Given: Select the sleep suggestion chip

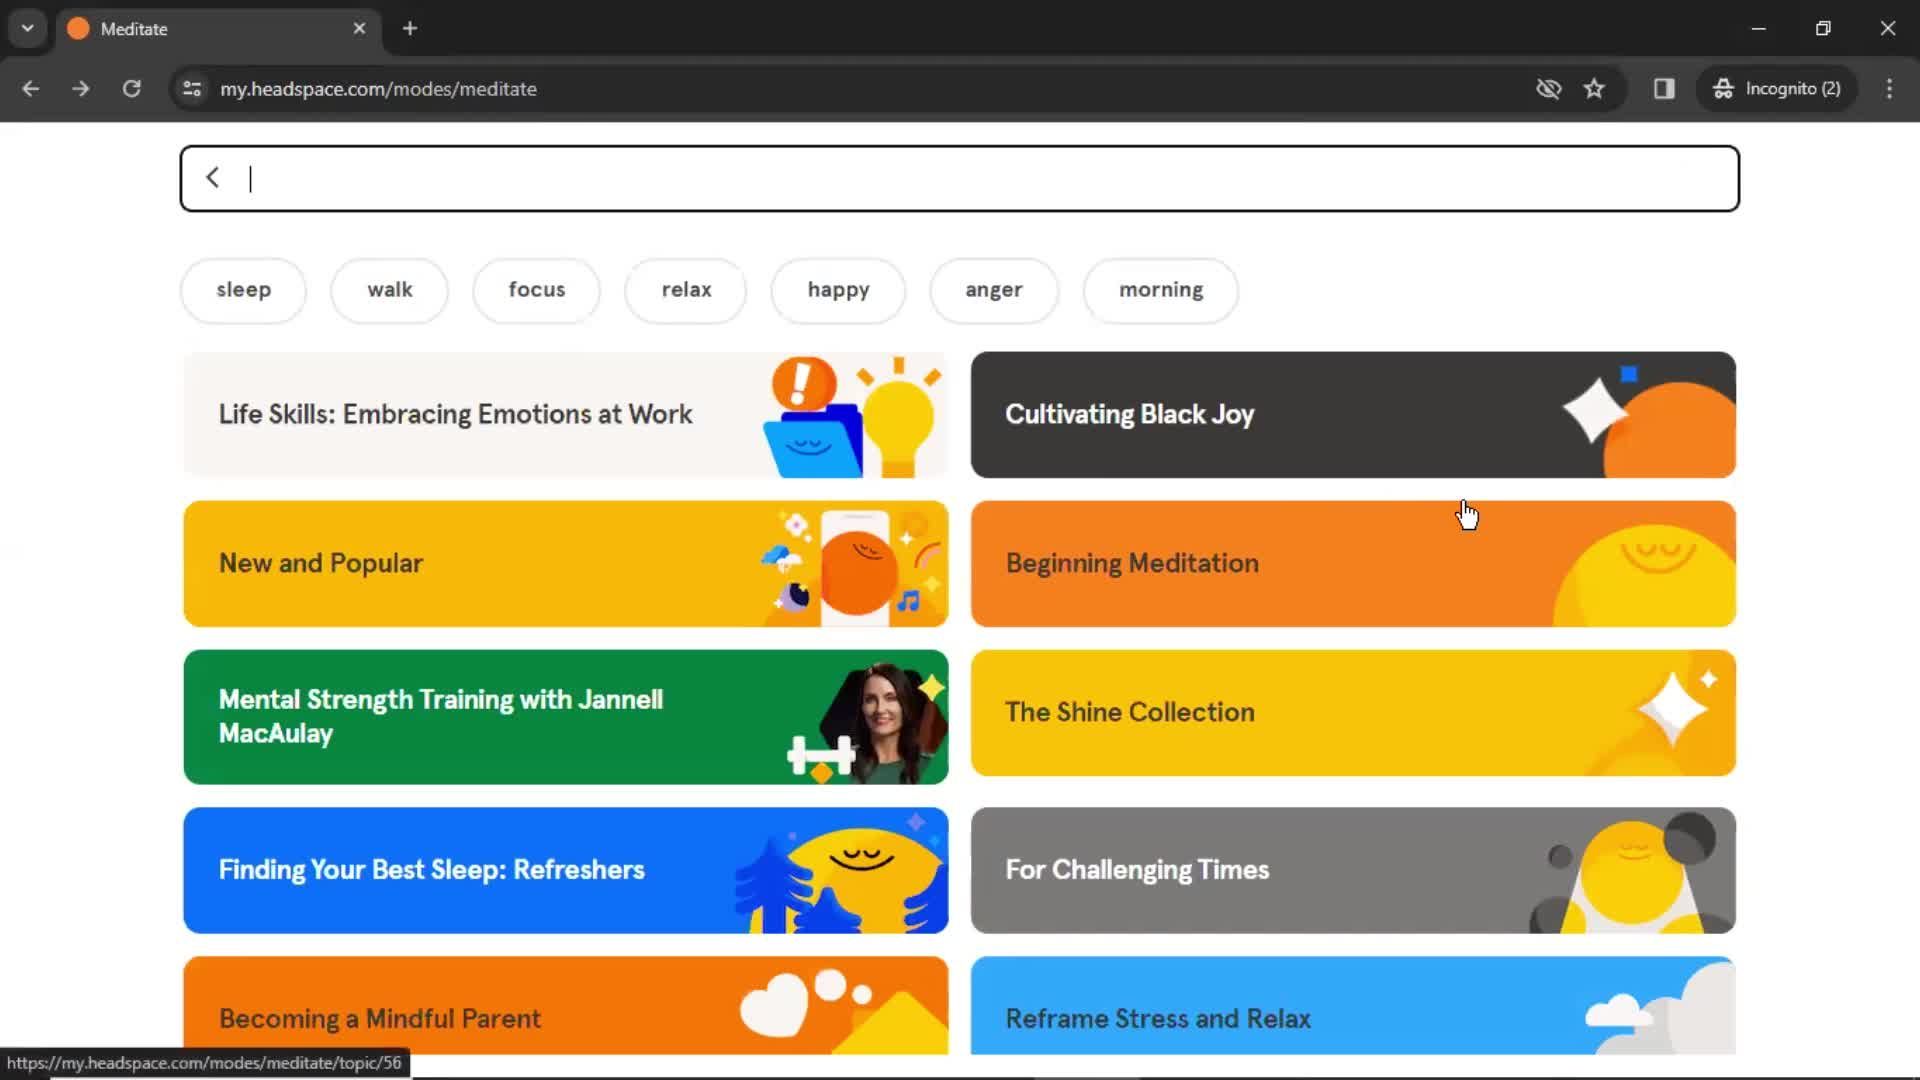Looking at the screenshot, I should coord(243,290).
